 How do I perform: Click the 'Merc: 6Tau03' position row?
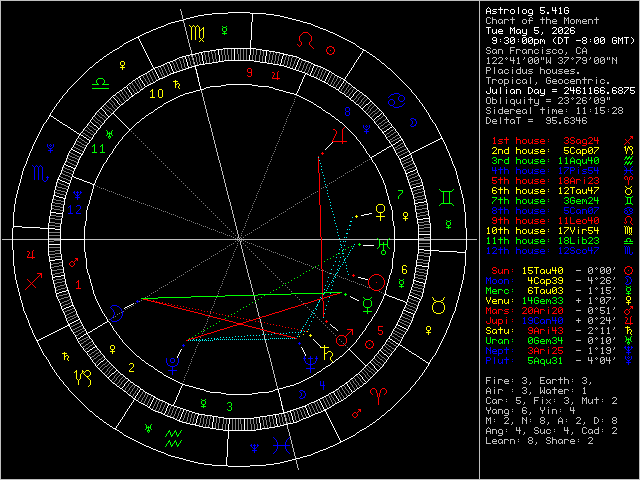click(551, 291)
